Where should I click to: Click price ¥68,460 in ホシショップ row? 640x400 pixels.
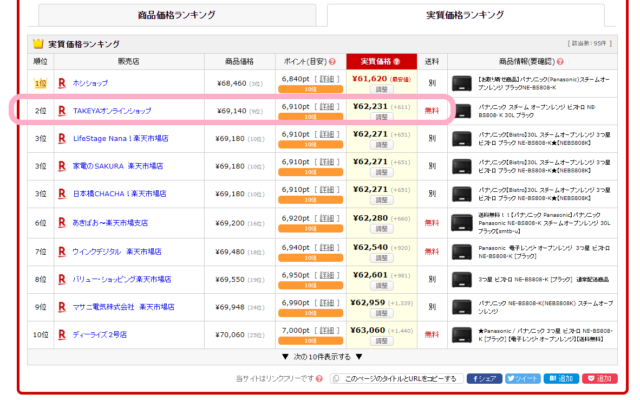pyautogui.click(x=231, y=84)
